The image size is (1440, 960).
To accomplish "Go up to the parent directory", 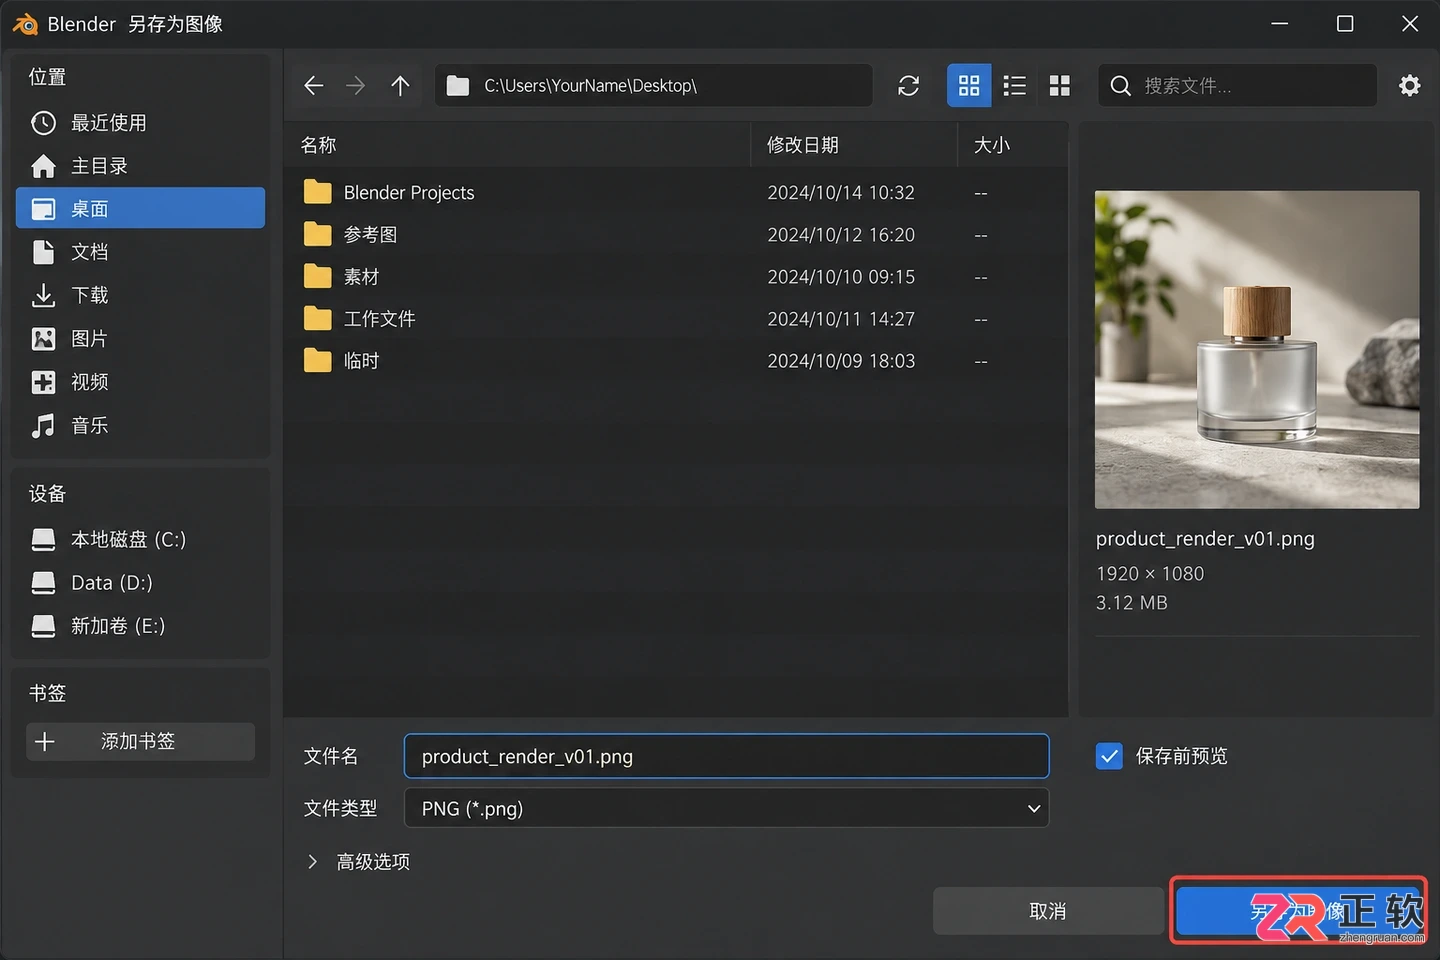I will [400, 86].
